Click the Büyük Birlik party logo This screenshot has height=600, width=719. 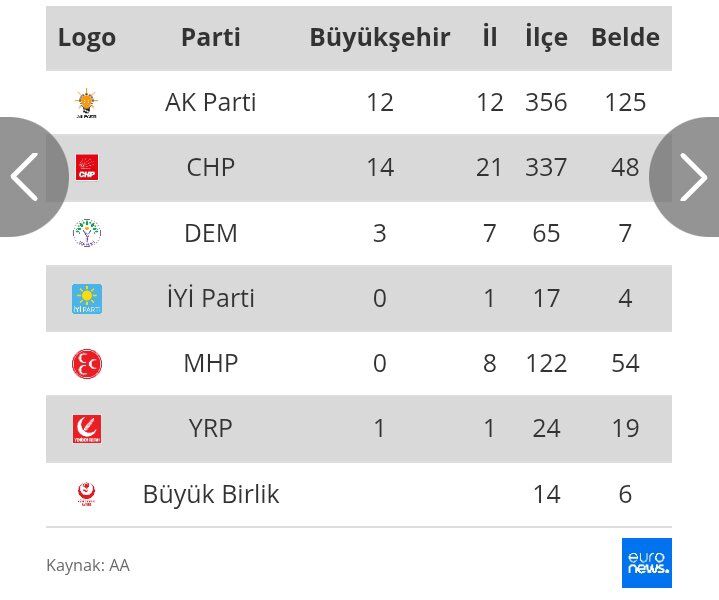click(87, 494)
